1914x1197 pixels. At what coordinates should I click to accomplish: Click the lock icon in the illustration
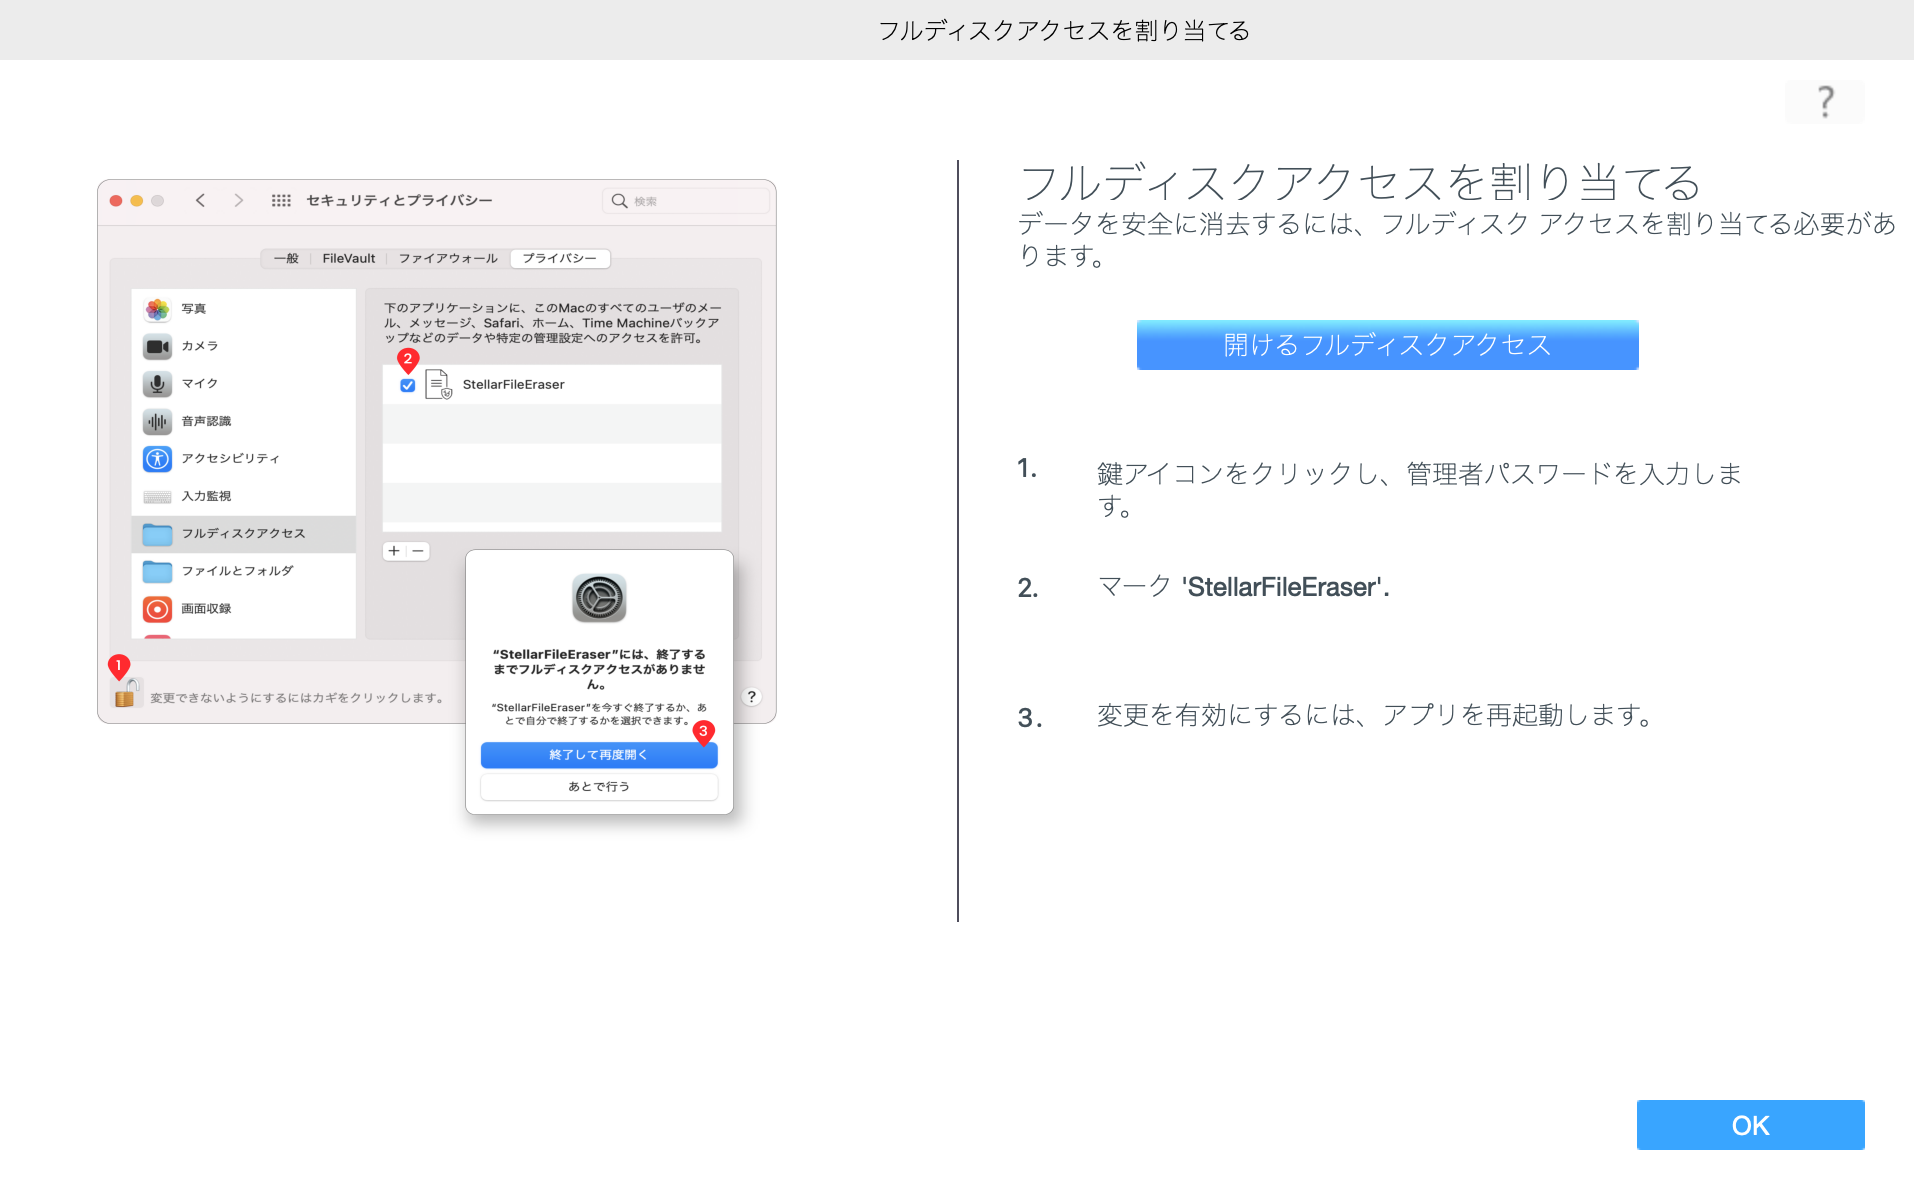click(126, 692)
